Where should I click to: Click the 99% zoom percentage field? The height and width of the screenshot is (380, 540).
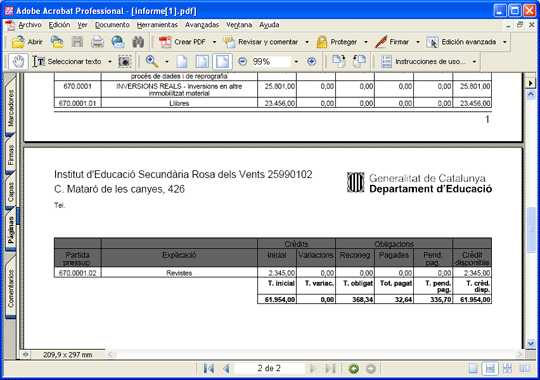[271, 62]
